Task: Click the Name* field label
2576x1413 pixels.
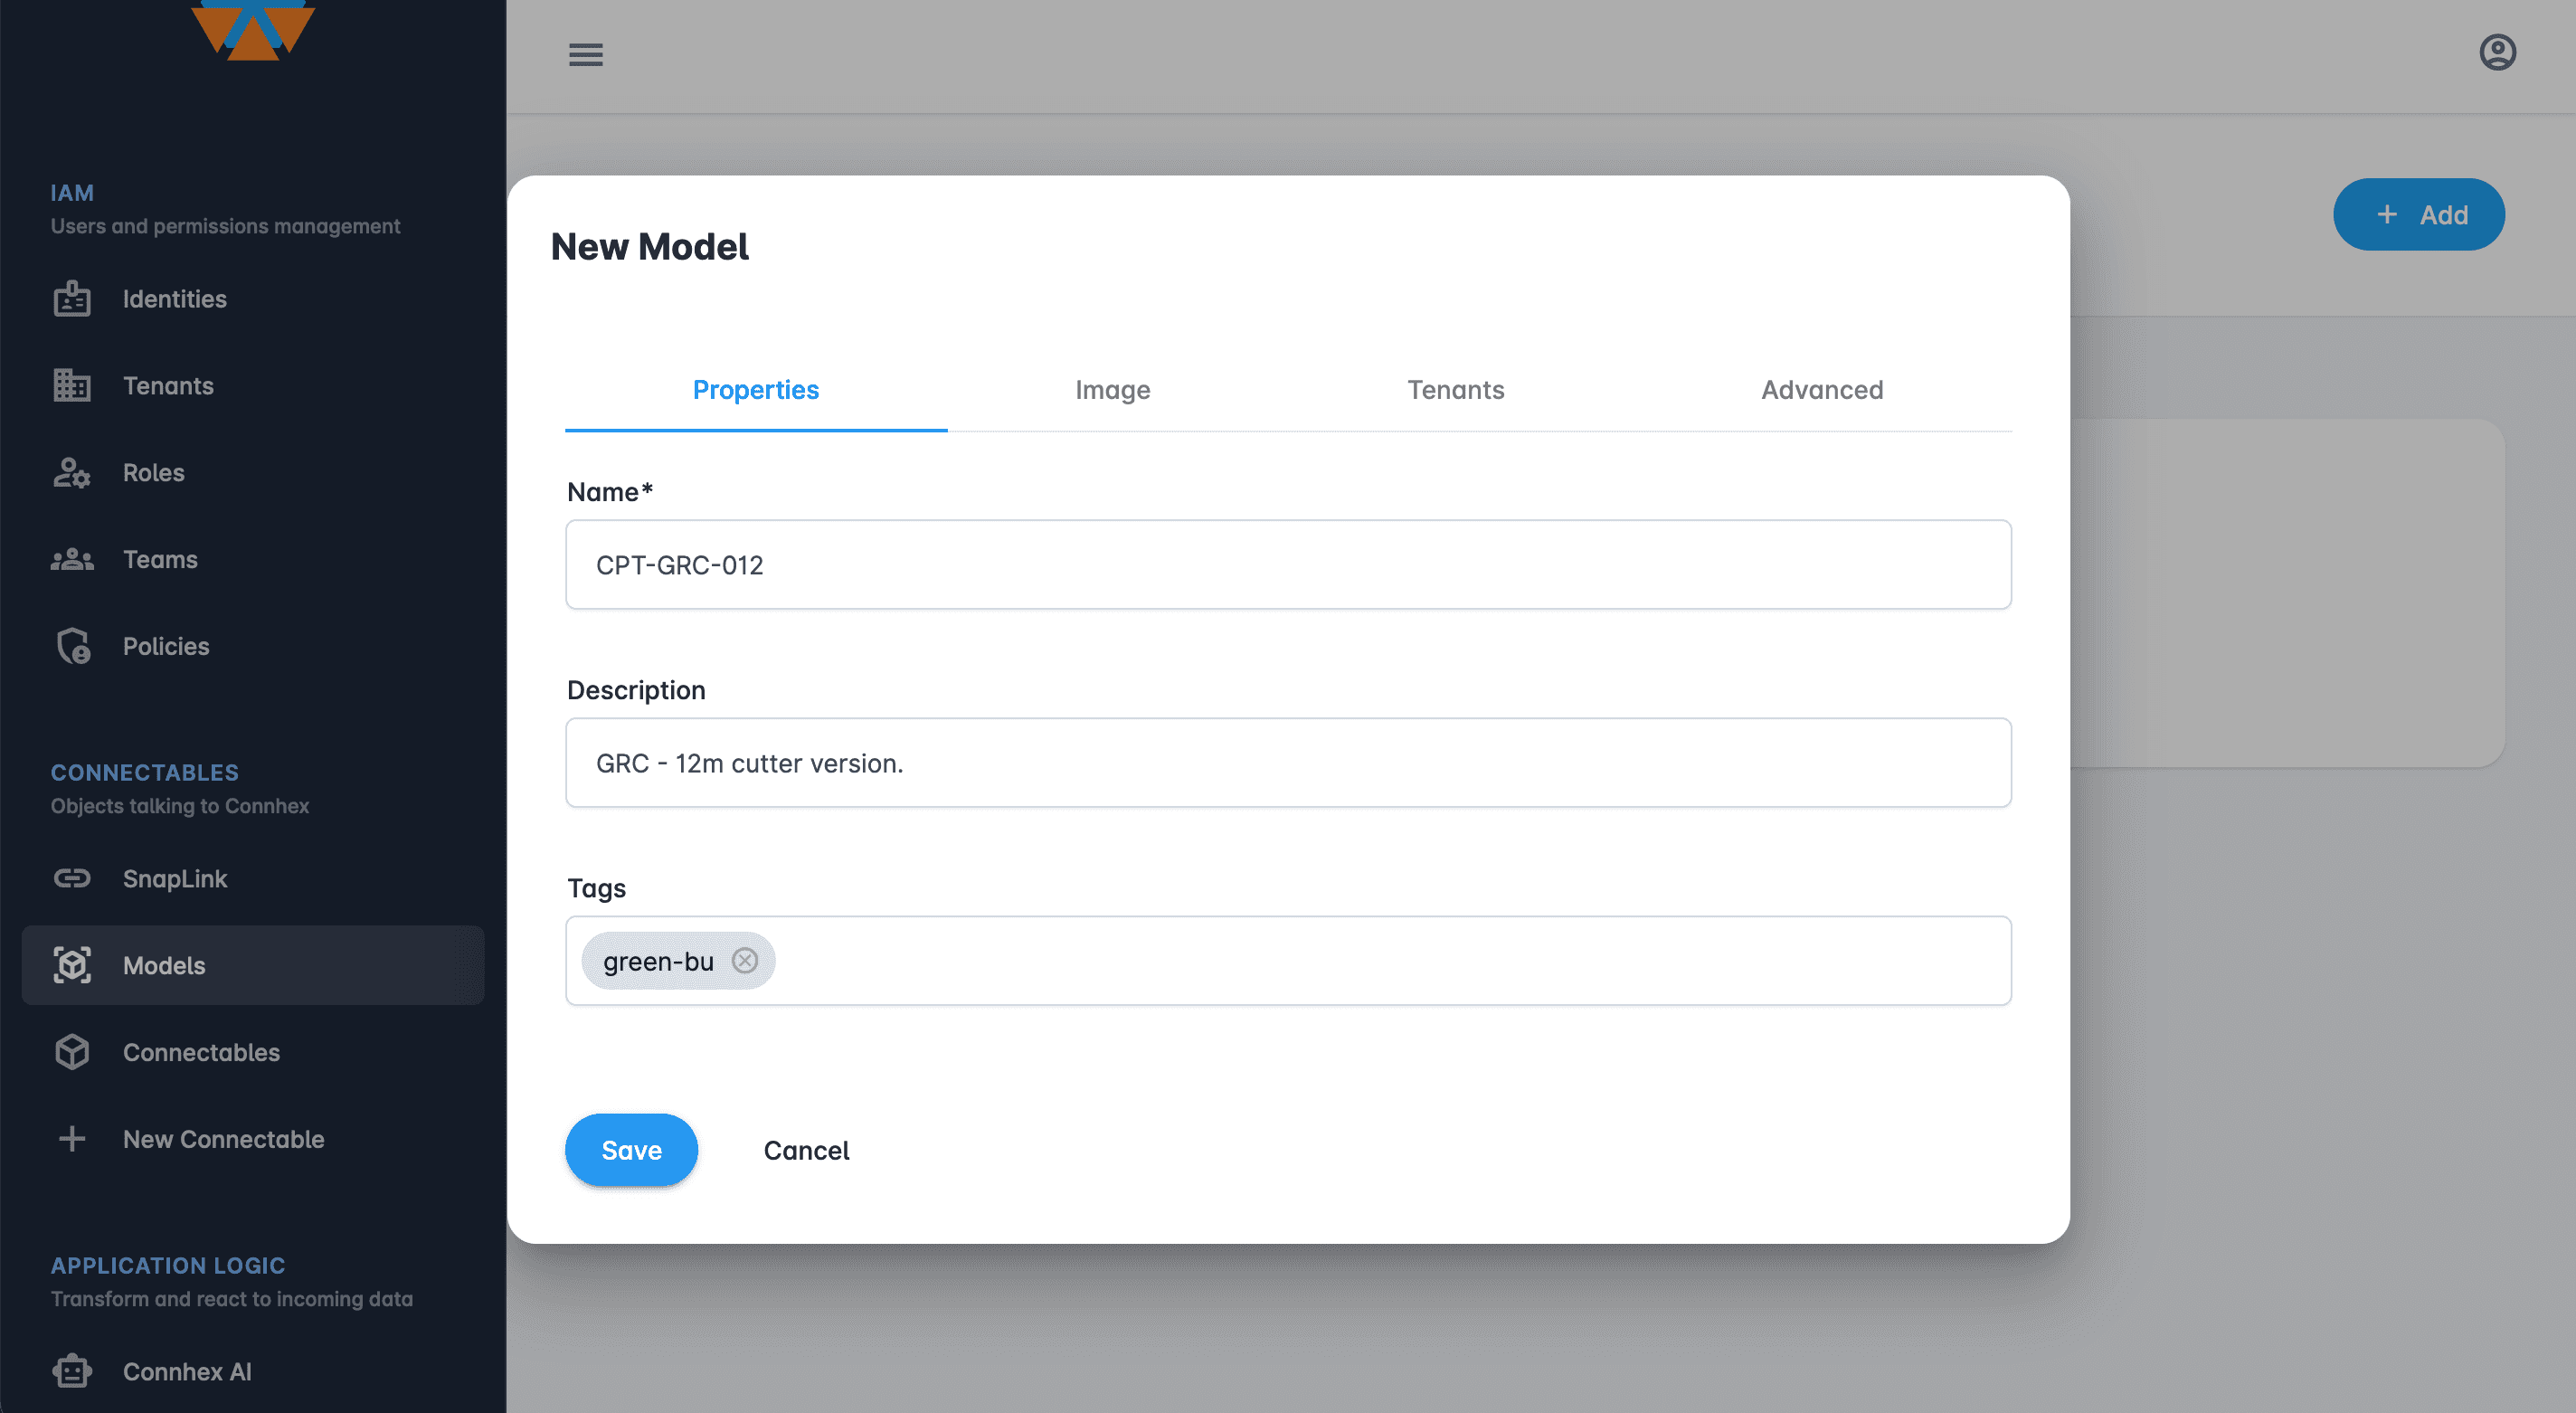Action: pos(610,492)
